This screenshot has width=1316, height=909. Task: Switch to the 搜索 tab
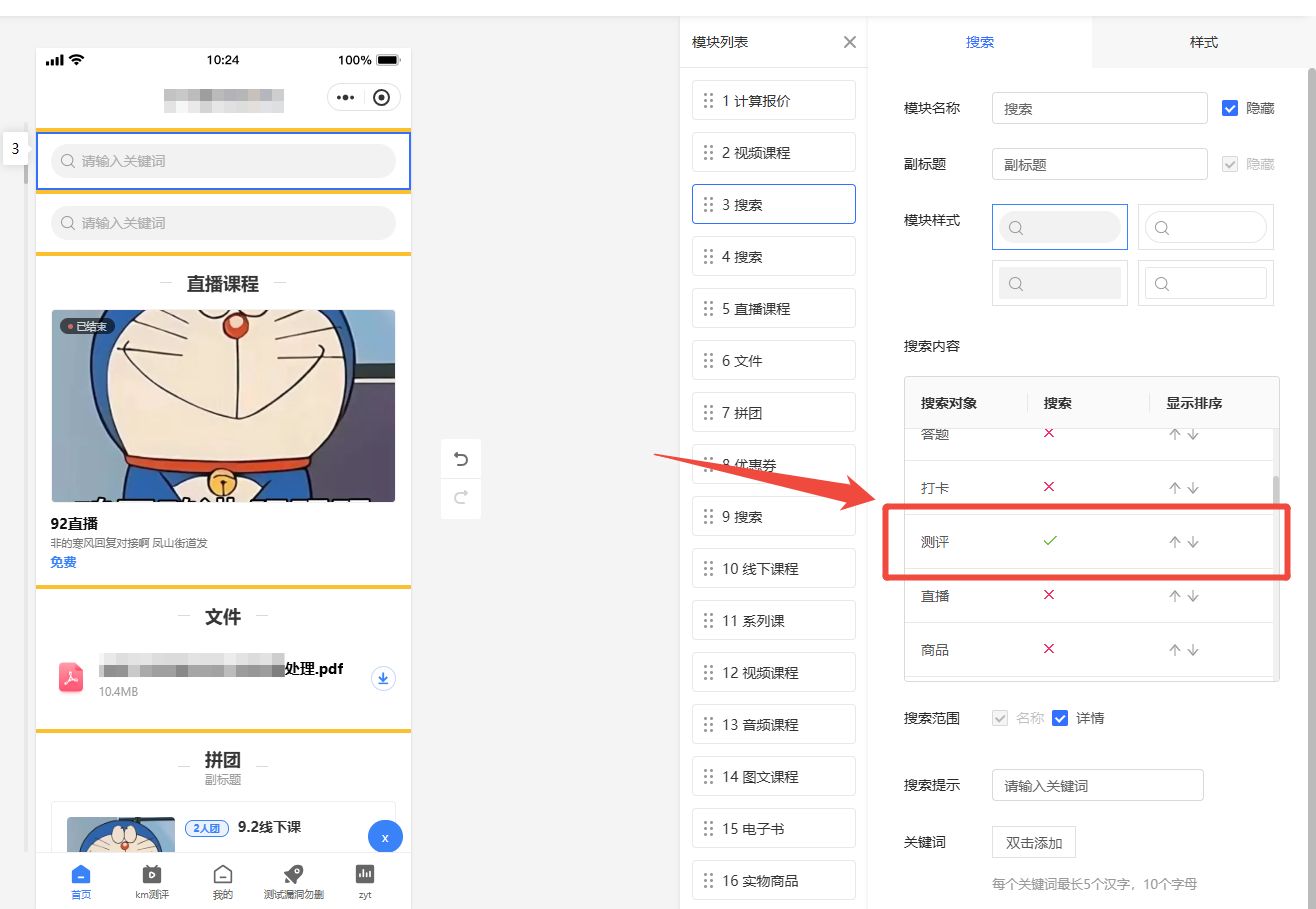click(980, 42)
